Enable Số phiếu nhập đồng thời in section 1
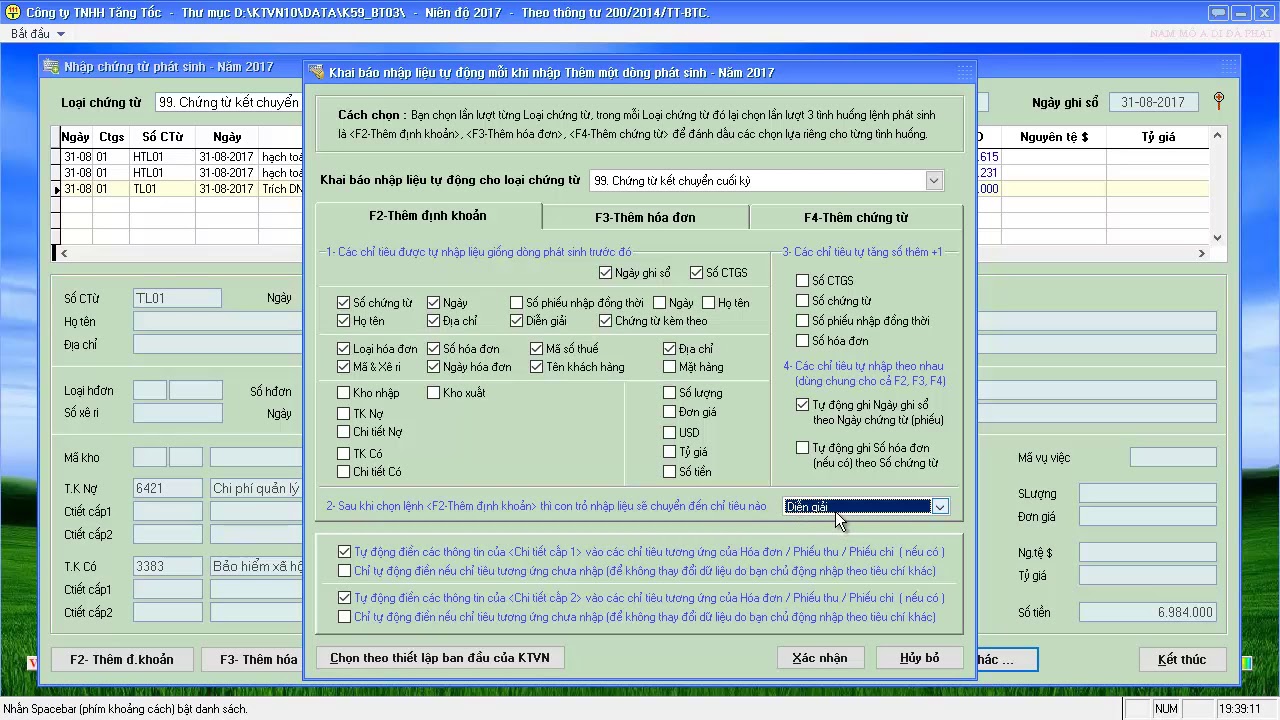Viewport: 1280px width, 720px height. [x=517, y=303]
